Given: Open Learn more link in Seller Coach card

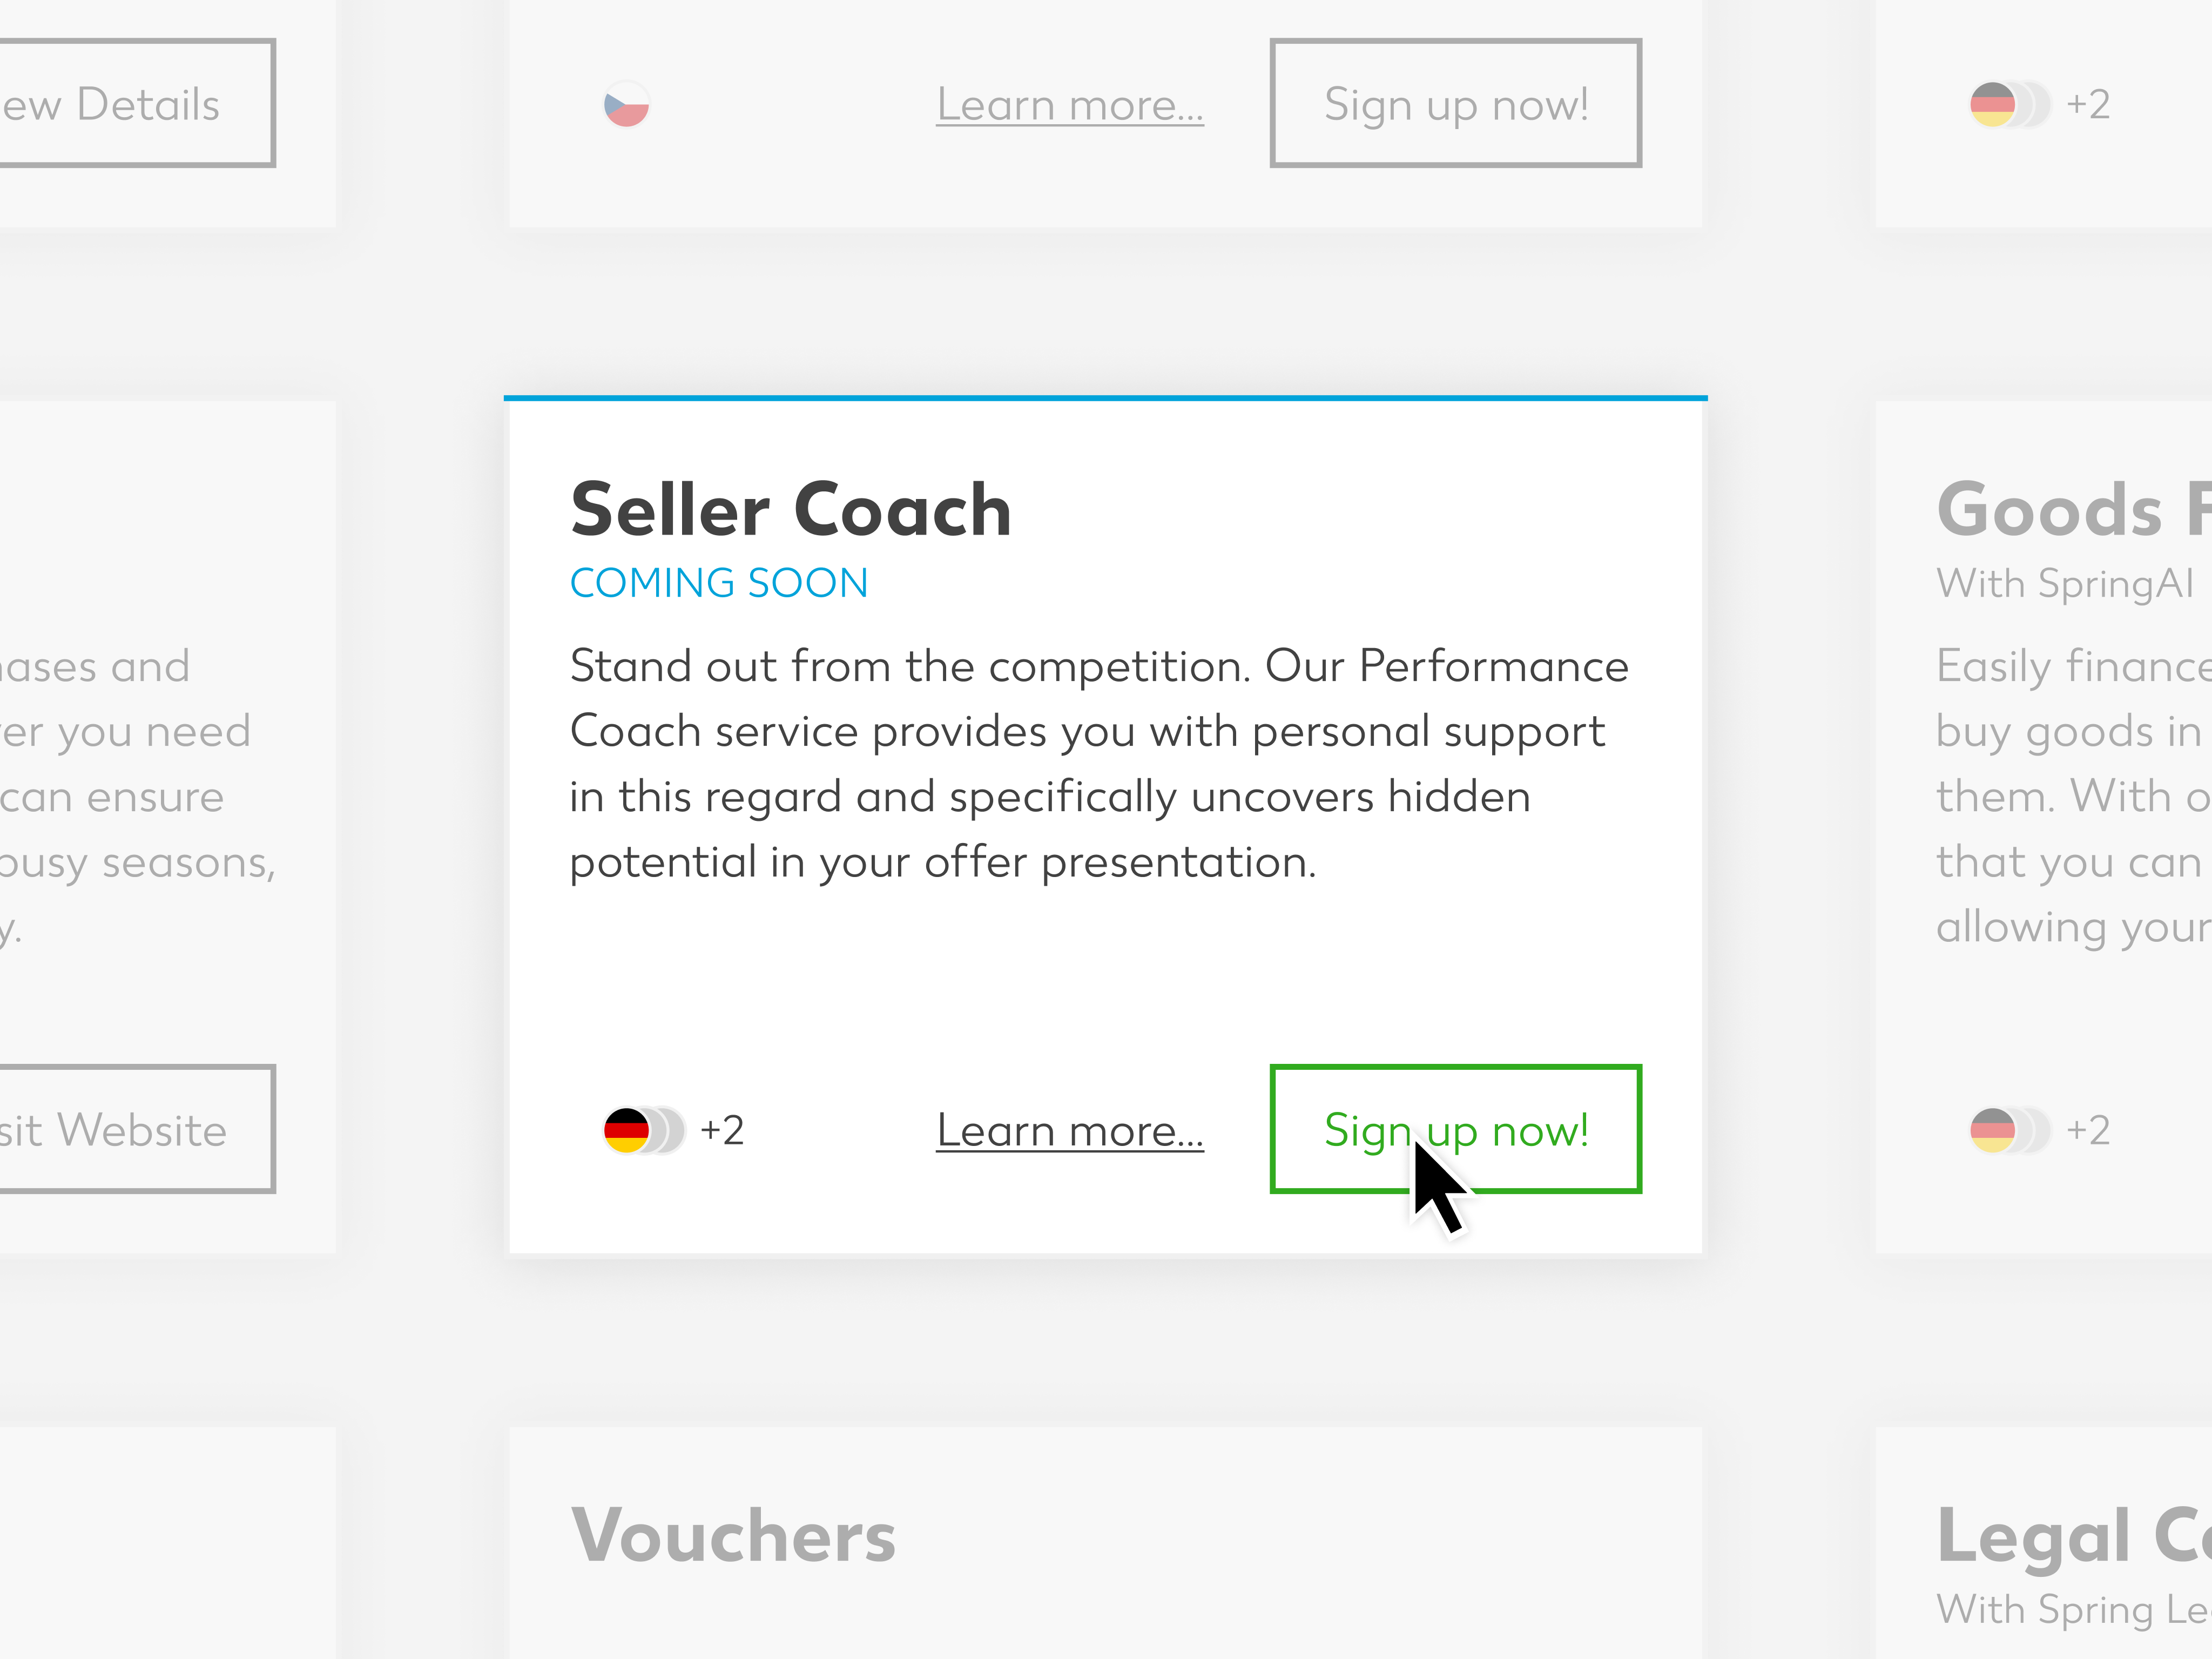Looking at the screenshot, I should pyautogui.click(x=1070, y=1131).
